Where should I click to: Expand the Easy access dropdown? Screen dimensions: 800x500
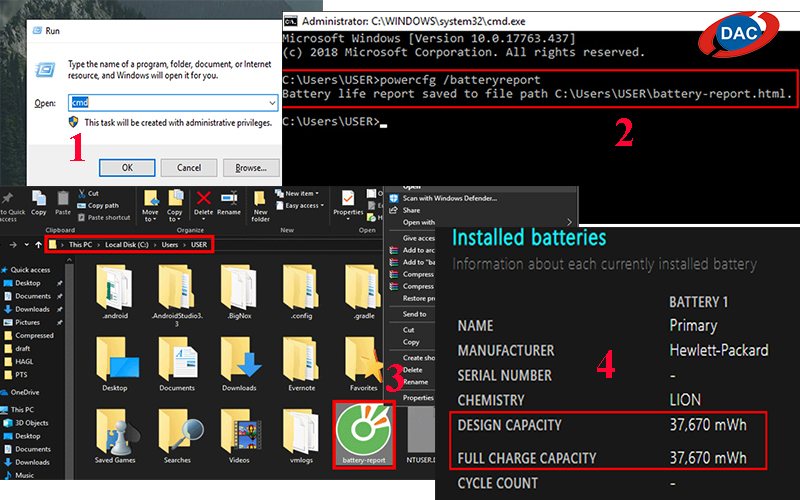(x=303, y=205)
